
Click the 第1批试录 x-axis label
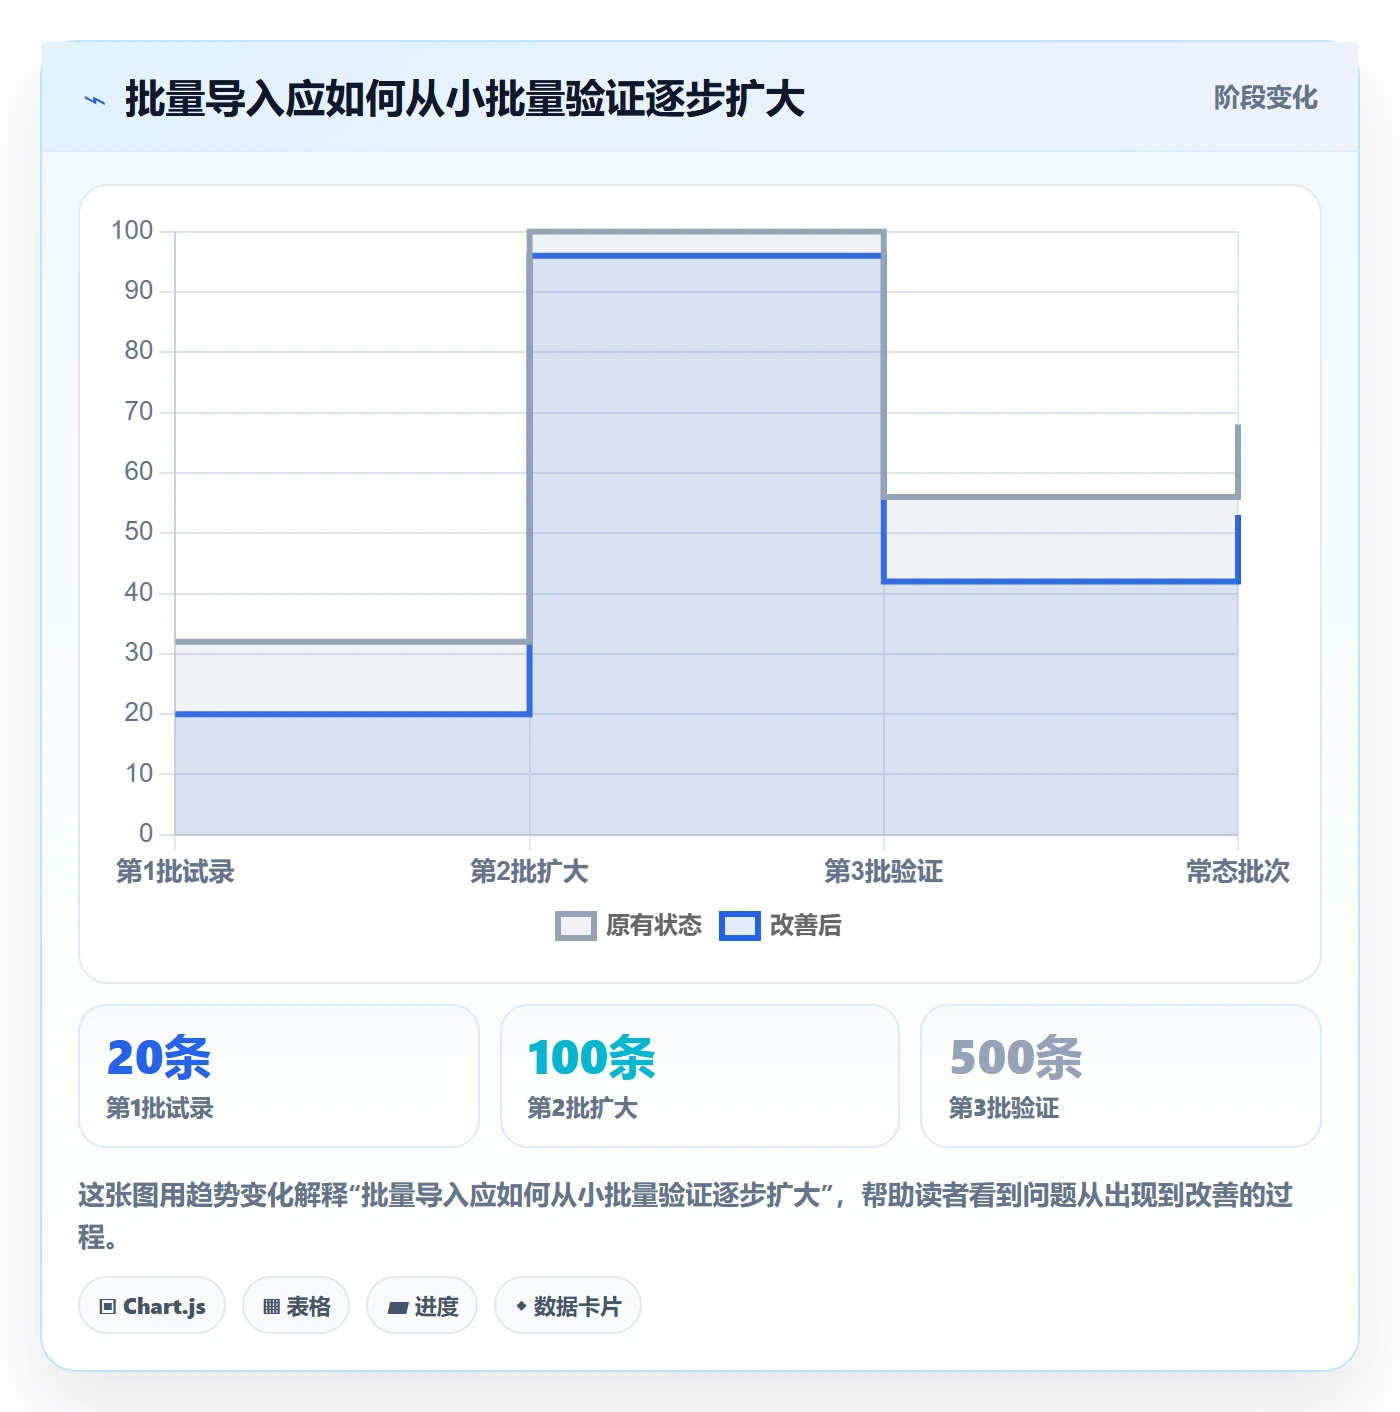175,871
